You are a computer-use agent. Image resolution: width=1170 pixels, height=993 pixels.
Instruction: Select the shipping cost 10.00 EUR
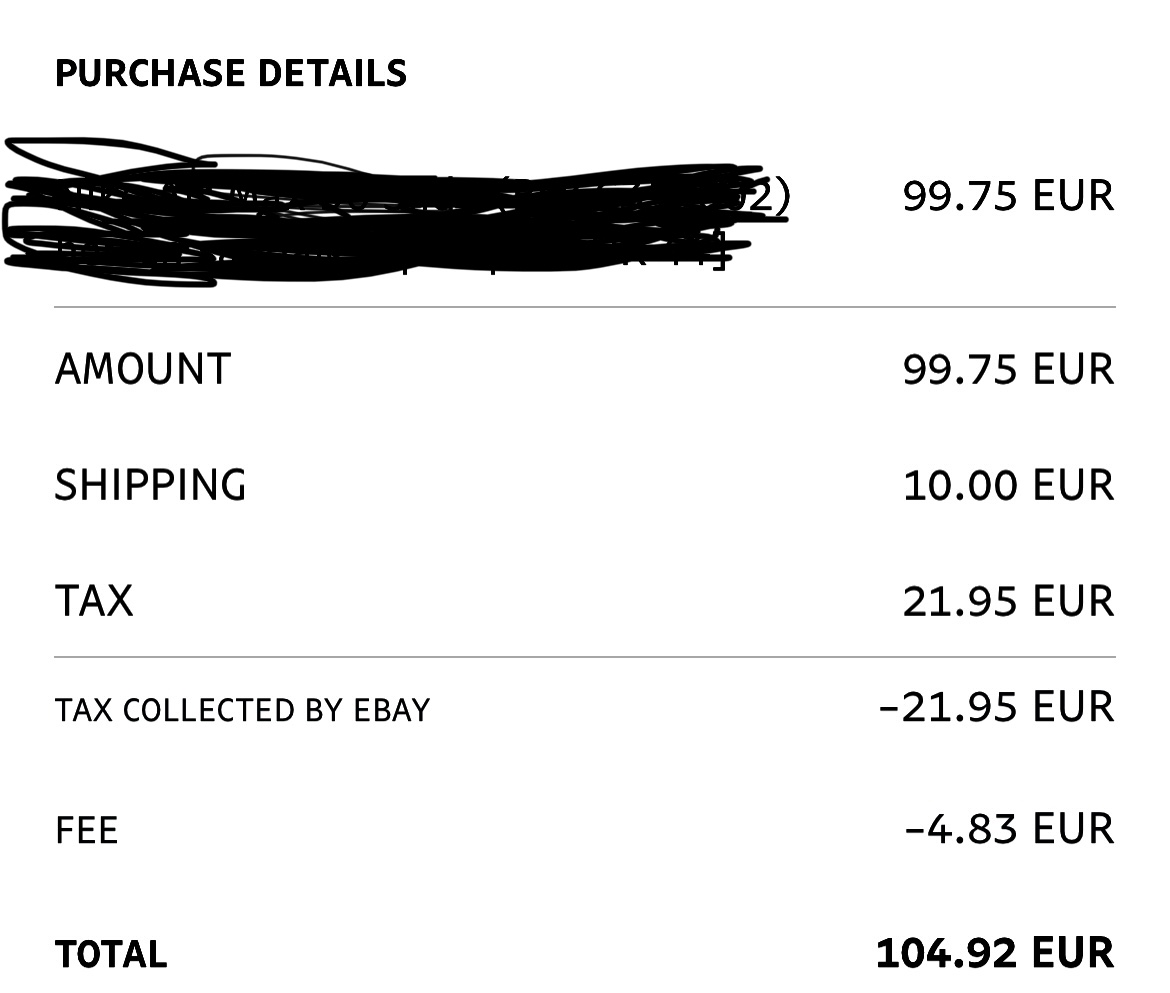pyautogui.click(x=1008, y=486)
